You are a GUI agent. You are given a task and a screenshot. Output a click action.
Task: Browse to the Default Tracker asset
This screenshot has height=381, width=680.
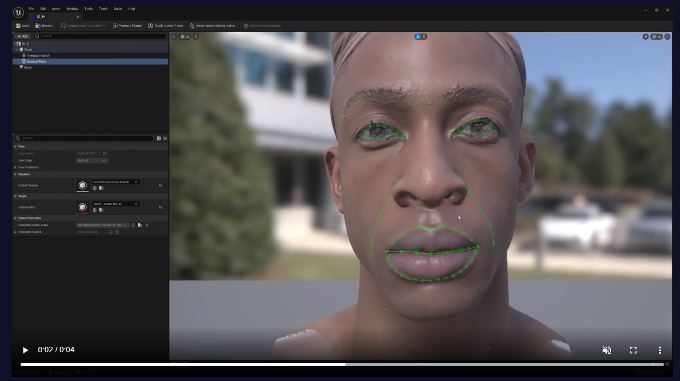101,189
